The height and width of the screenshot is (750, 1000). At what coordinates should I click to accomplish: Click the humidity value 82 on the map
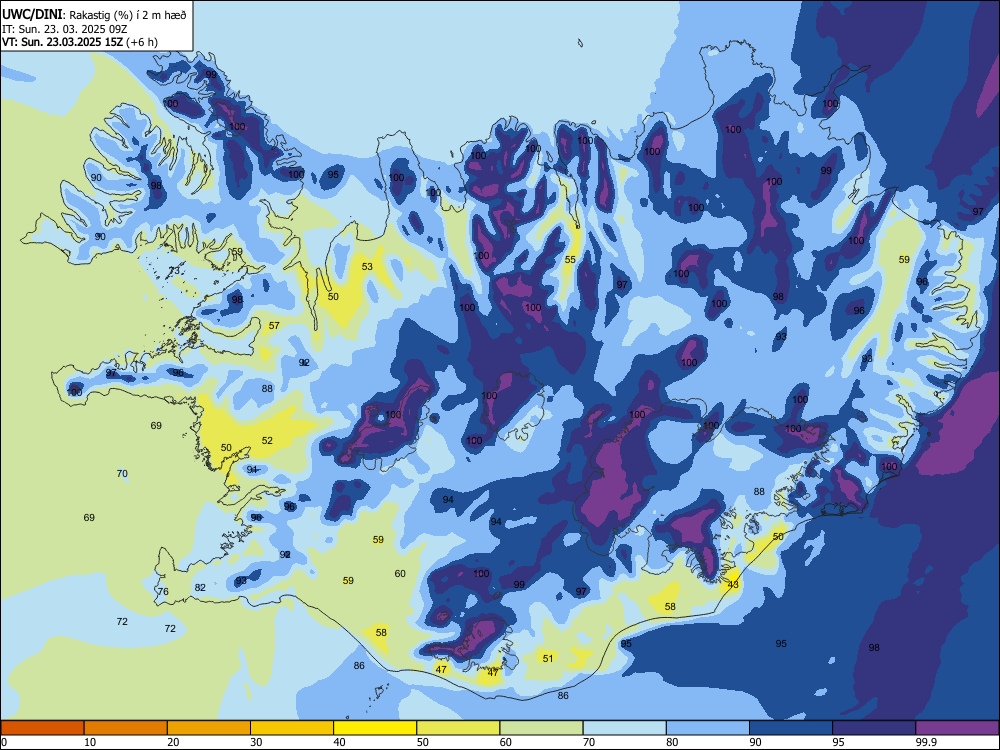pyautogui.click(x=200, y=587)
